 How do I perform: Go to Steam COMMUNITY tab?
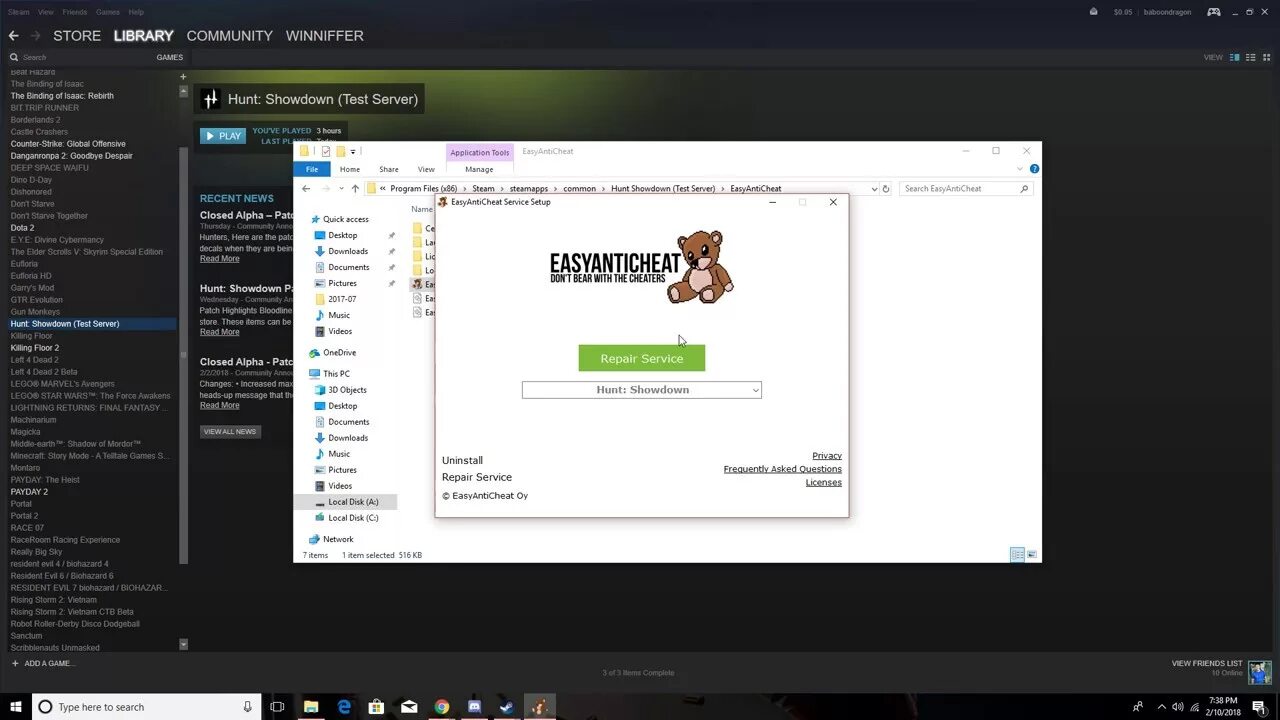229,35
